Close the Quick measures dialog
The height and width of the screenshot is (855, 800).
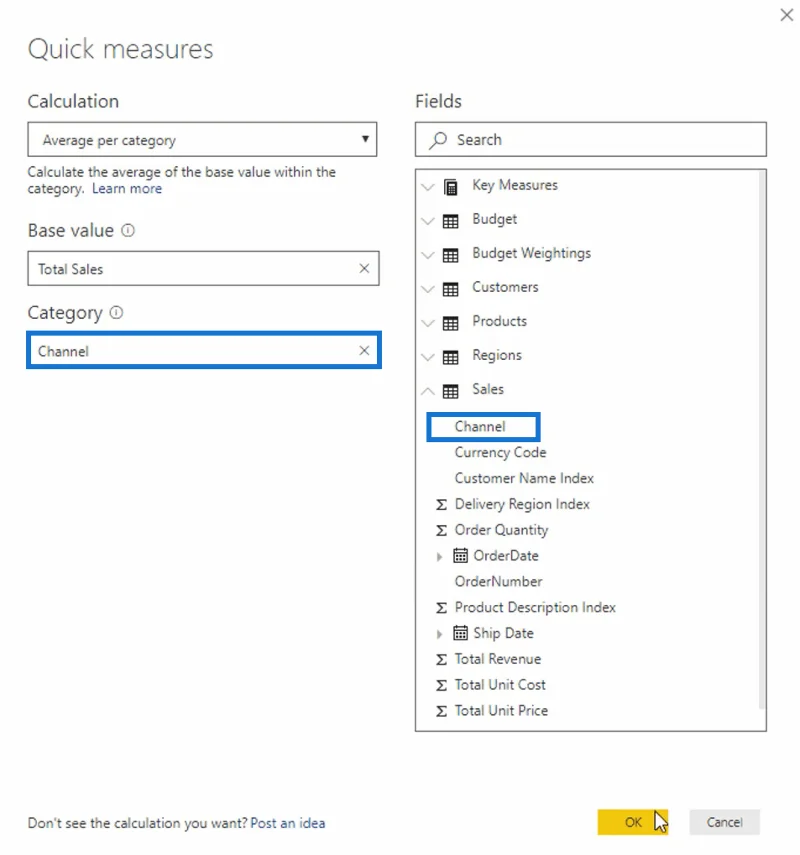pos(786,15)
